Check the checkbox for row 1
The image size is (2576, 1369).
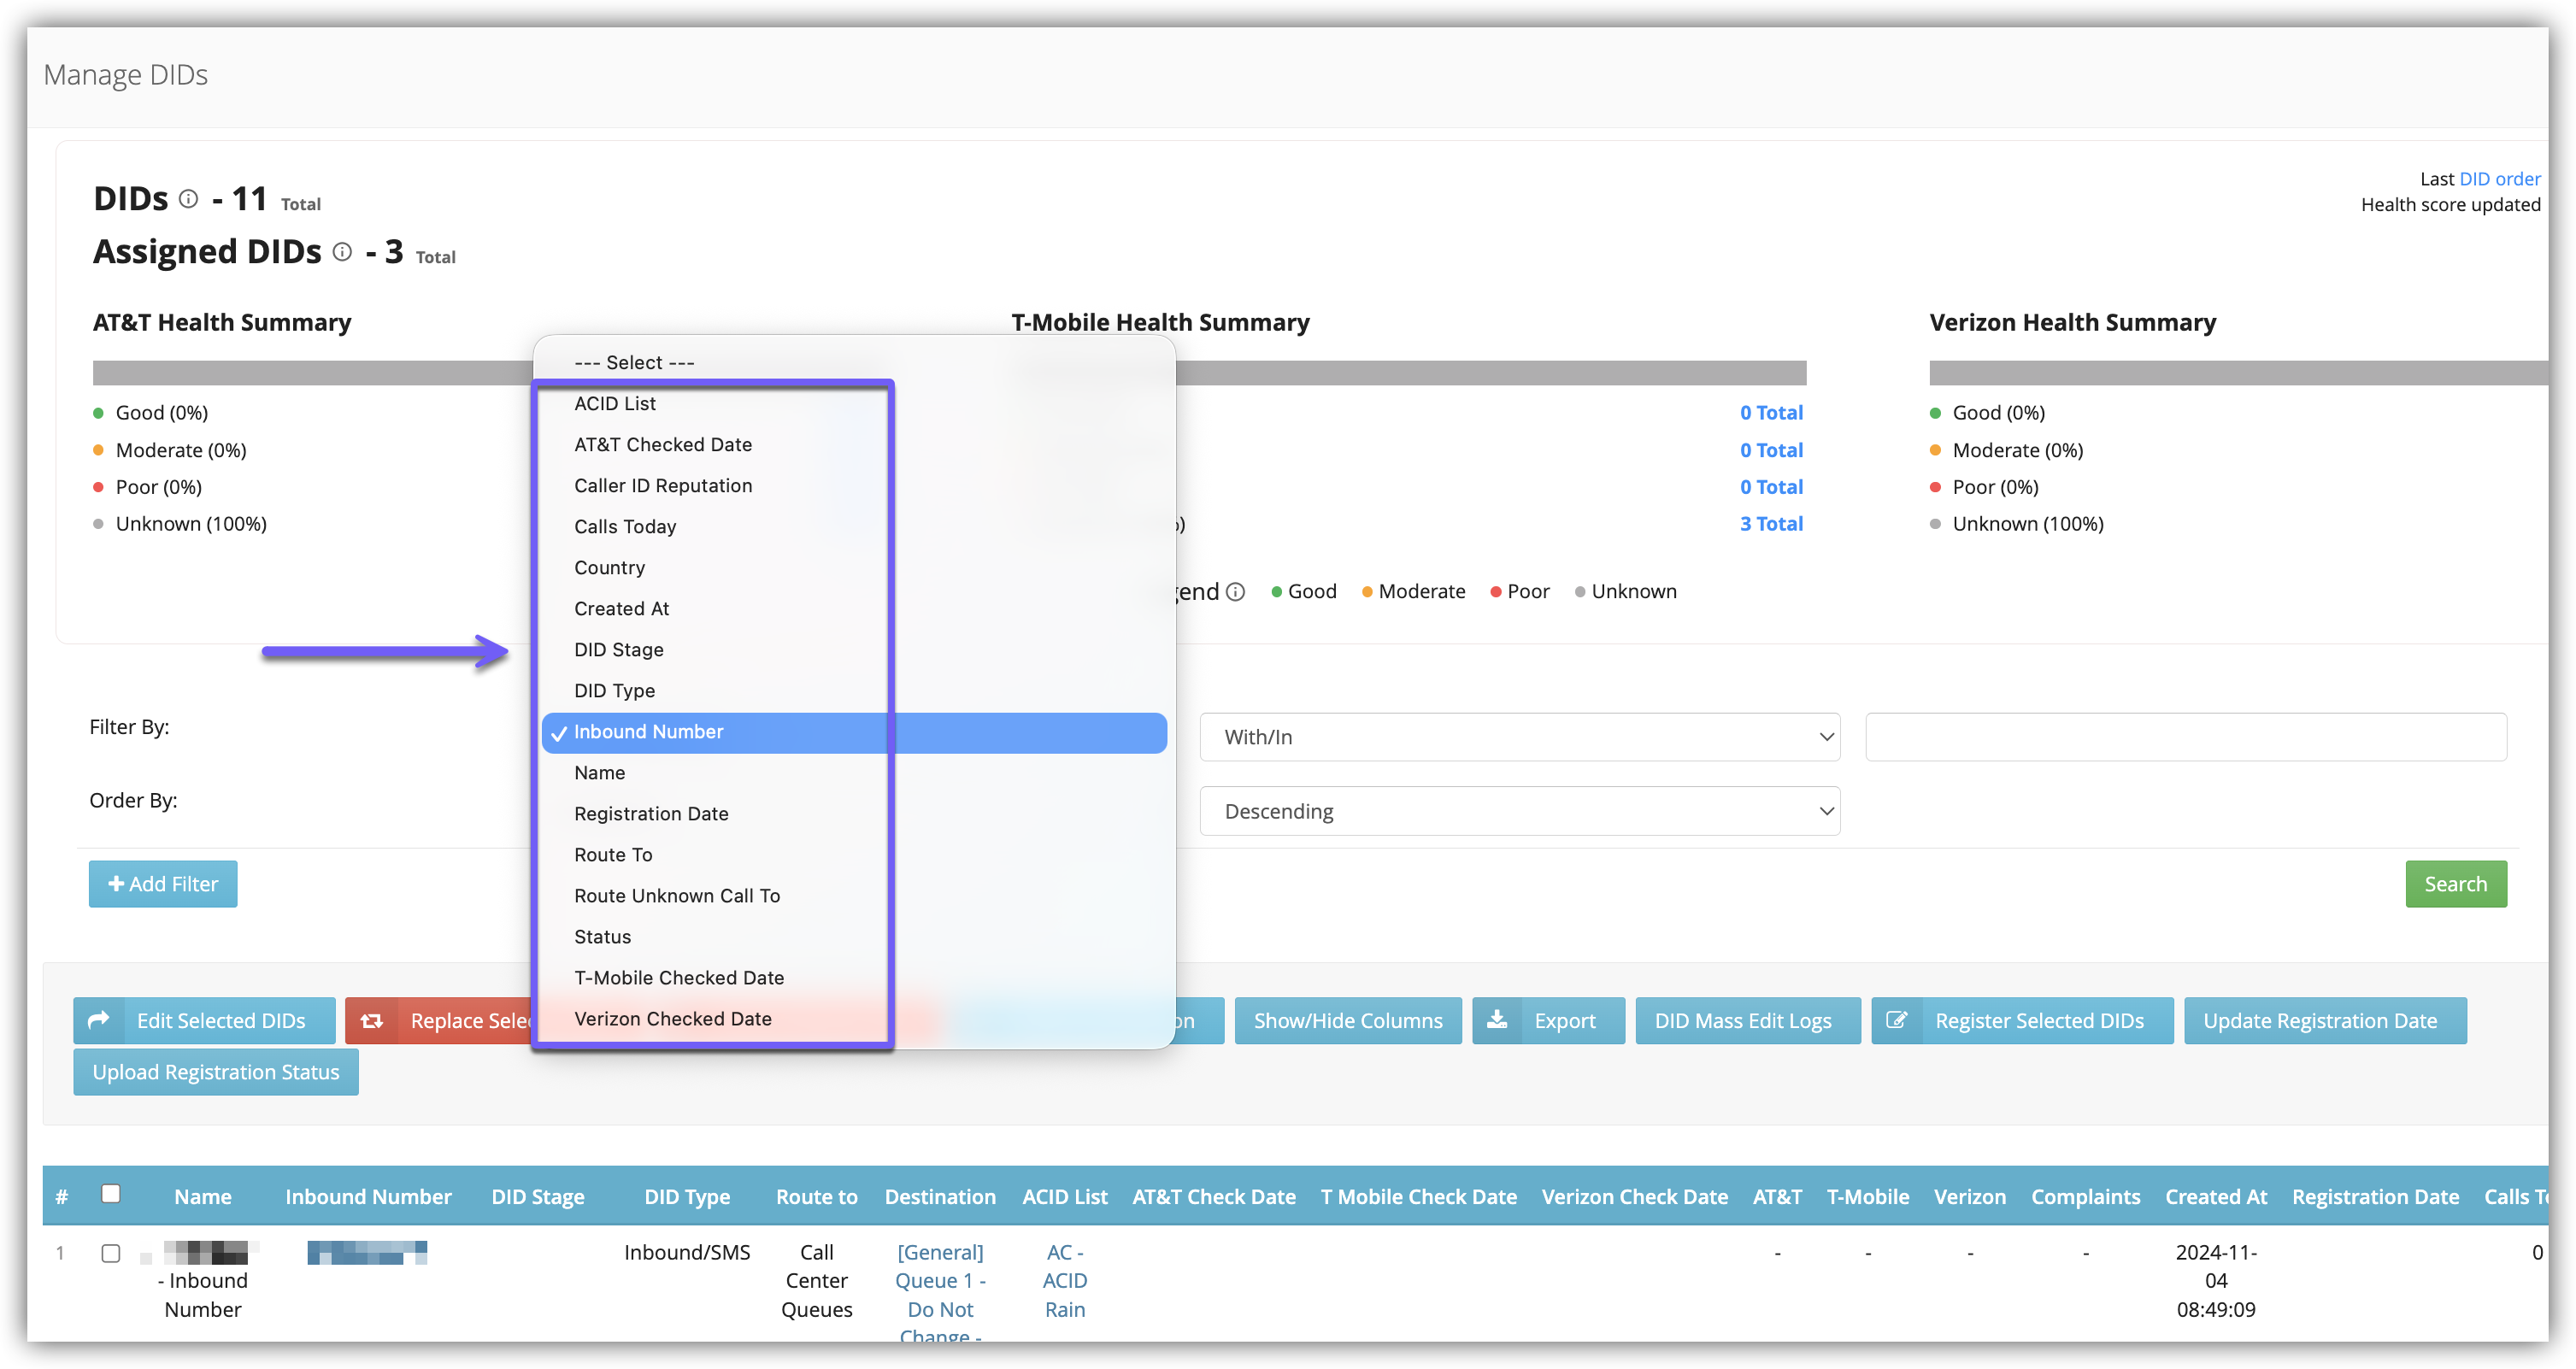[111, 1253]
